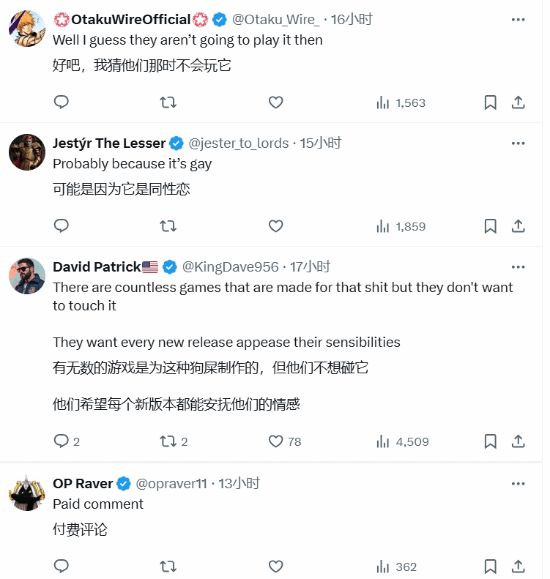Expand more options on OP Raver's comment
The height and width of the screenshot is (579, 550).
click(518, 484)
